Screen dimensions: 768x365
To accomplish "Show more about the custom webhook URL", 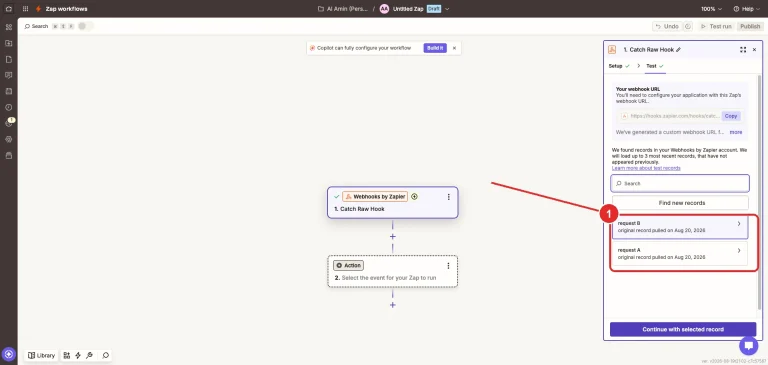I will coord(736,132).
